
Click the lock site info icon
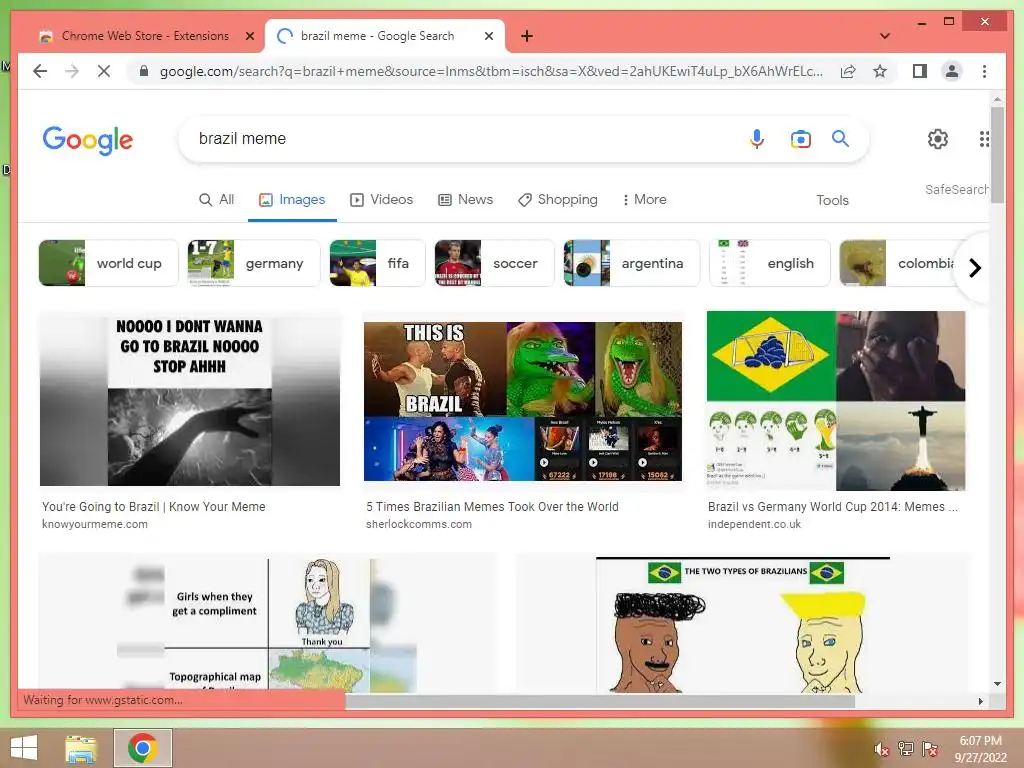[x=144, y=71]
